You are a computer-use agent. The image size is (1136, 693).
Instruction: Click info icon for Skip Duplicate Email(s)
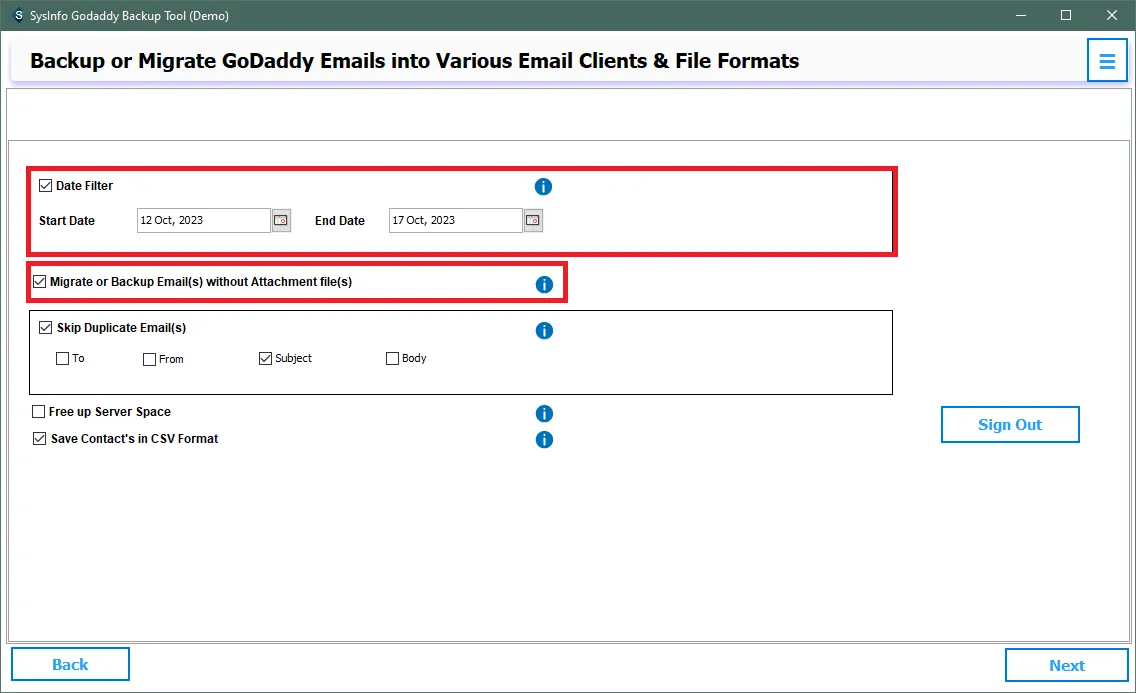pyautogui.click(x=544, y=331)
